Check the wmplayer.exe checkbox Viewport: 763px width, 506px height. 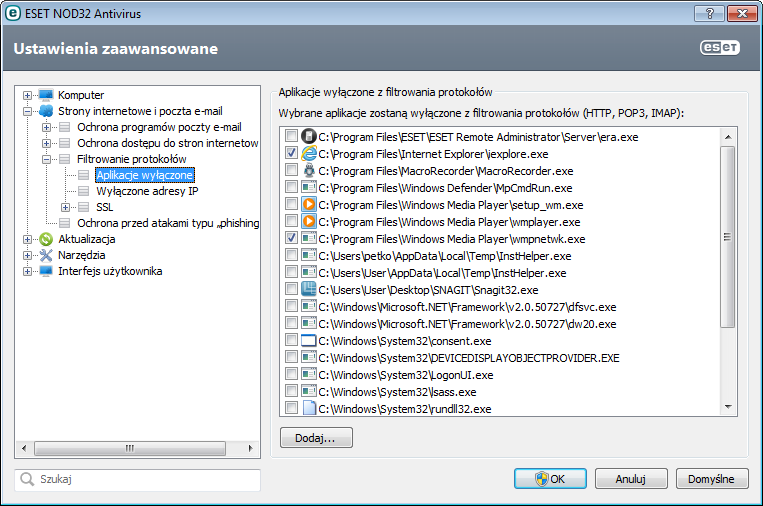[x=291, y=220]
